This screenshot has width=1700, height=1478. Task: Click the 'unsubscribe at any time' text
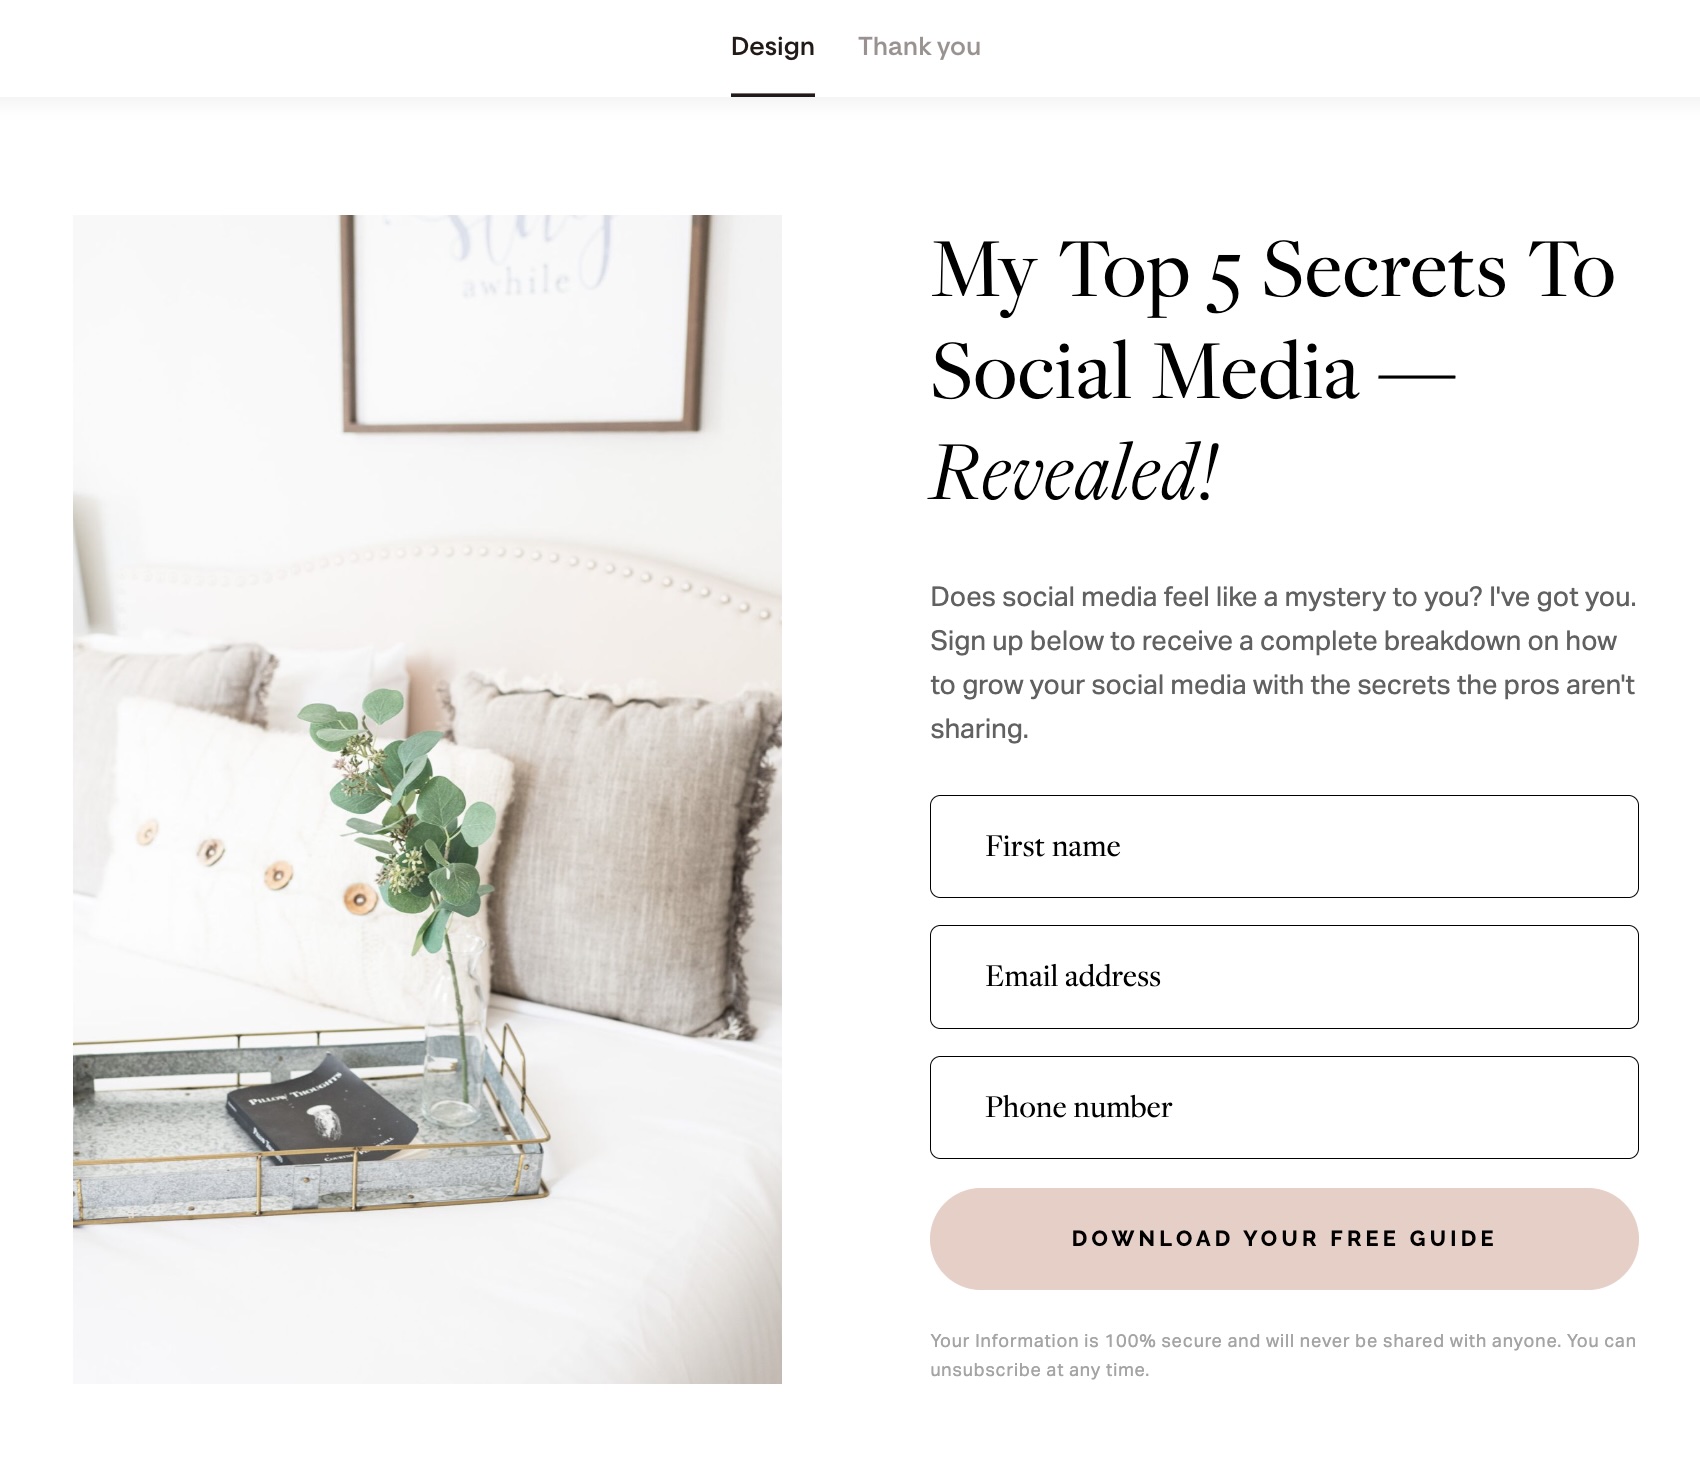coord(1040,1370)
